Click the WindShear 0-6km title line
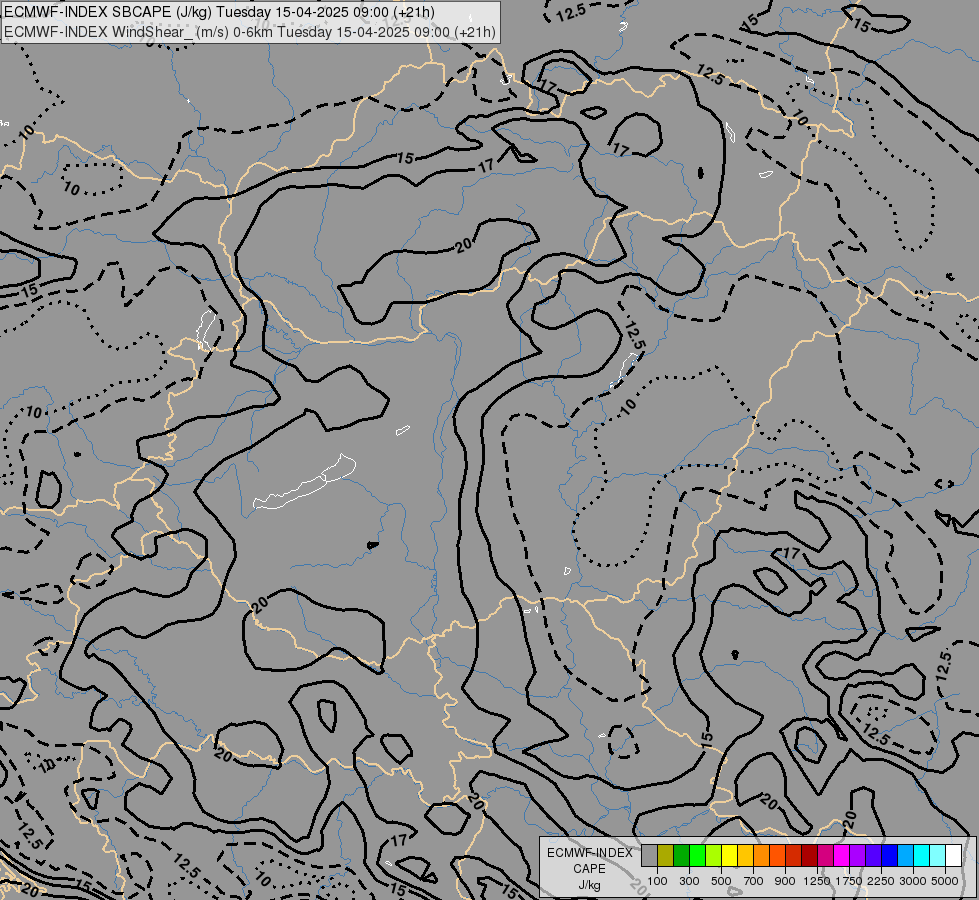Viewport: 979px width, 900px height. point(249,32)
